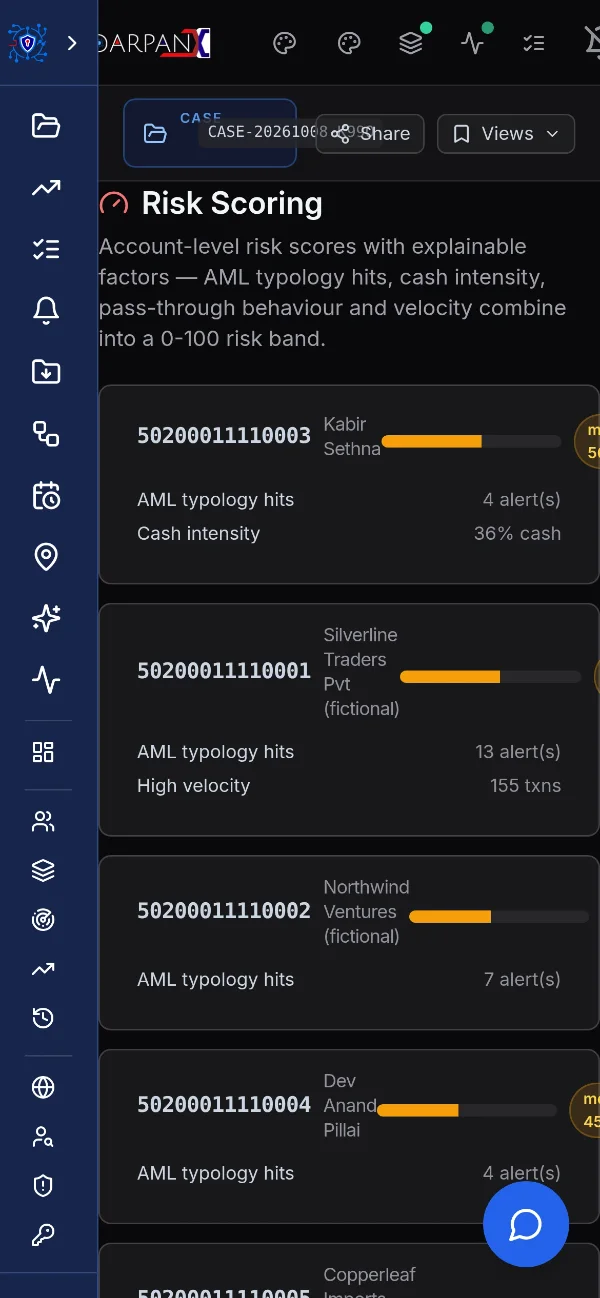Click the muted bell icon in the top bar
The width and height of the screenshot is (600, 1298).
click(x=591, y=43)
